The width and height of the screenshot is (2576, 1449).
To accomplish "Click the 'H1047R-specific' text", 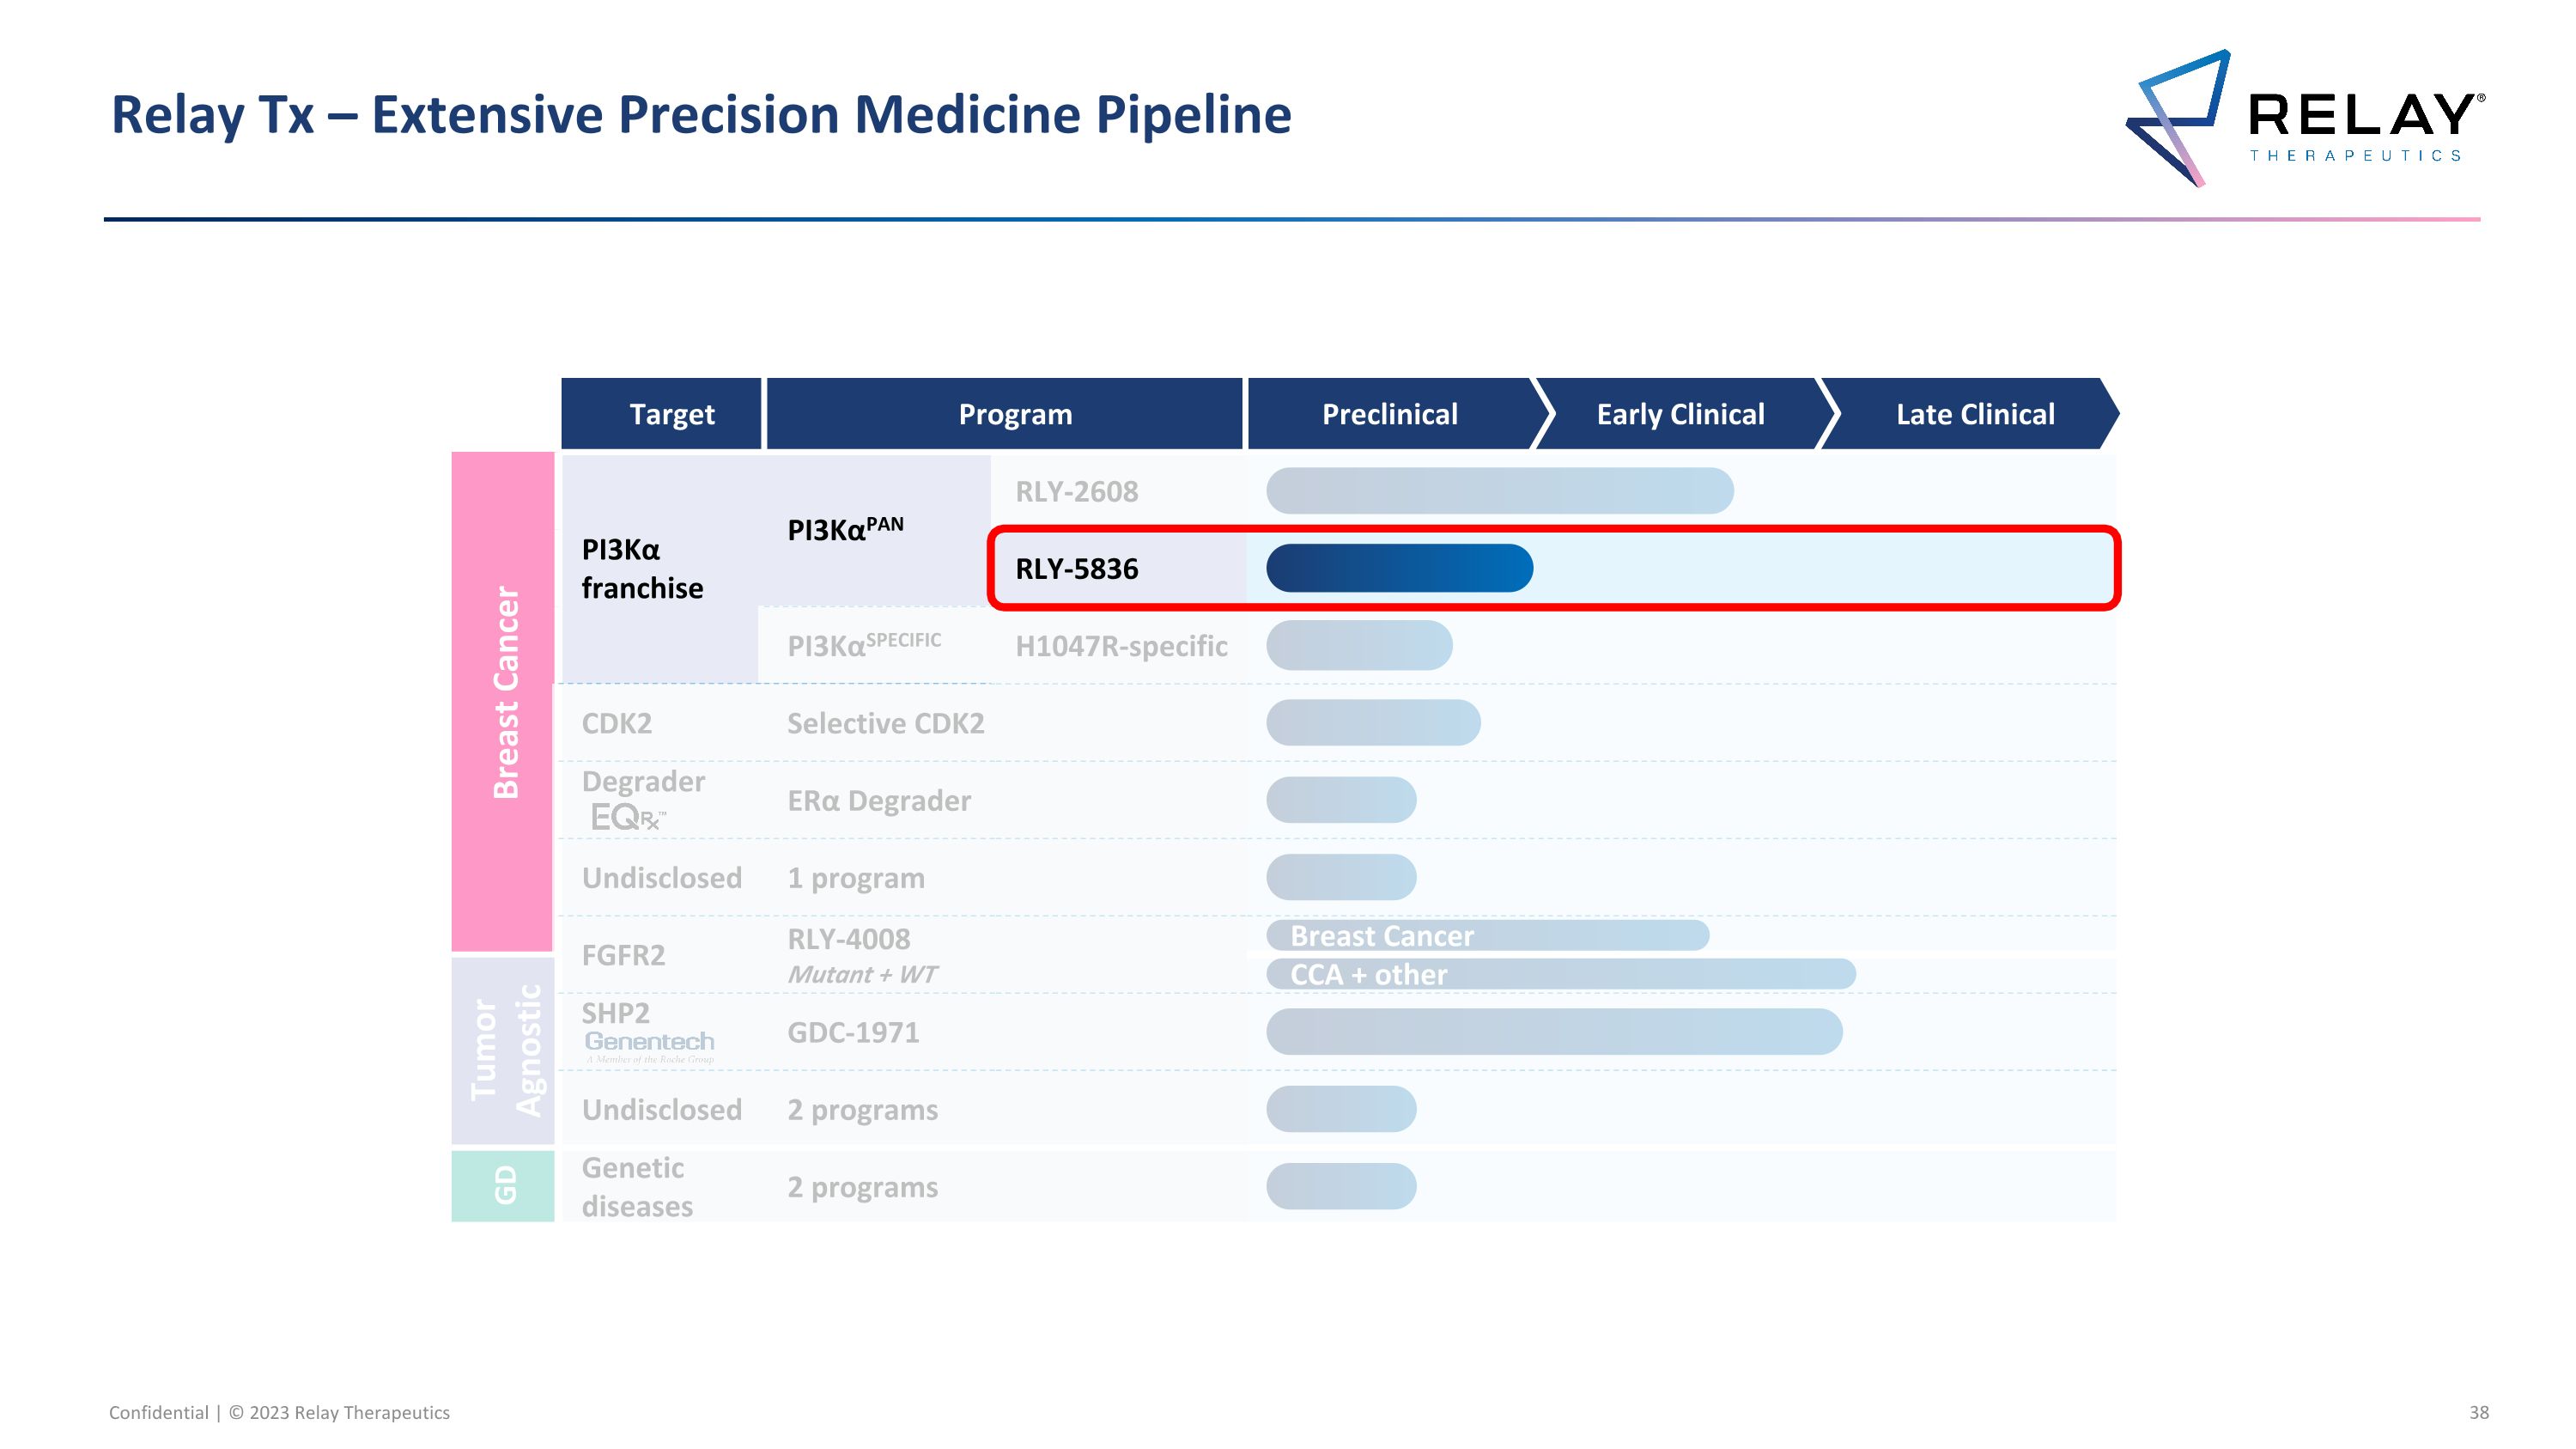I will pos(1121,647).
